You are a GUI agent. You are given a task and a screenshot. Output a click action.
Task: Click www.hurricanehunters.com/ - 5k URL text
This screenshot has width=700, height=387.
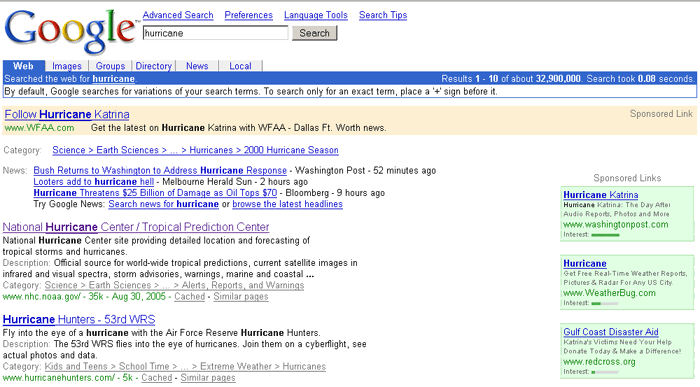(68, 378)
